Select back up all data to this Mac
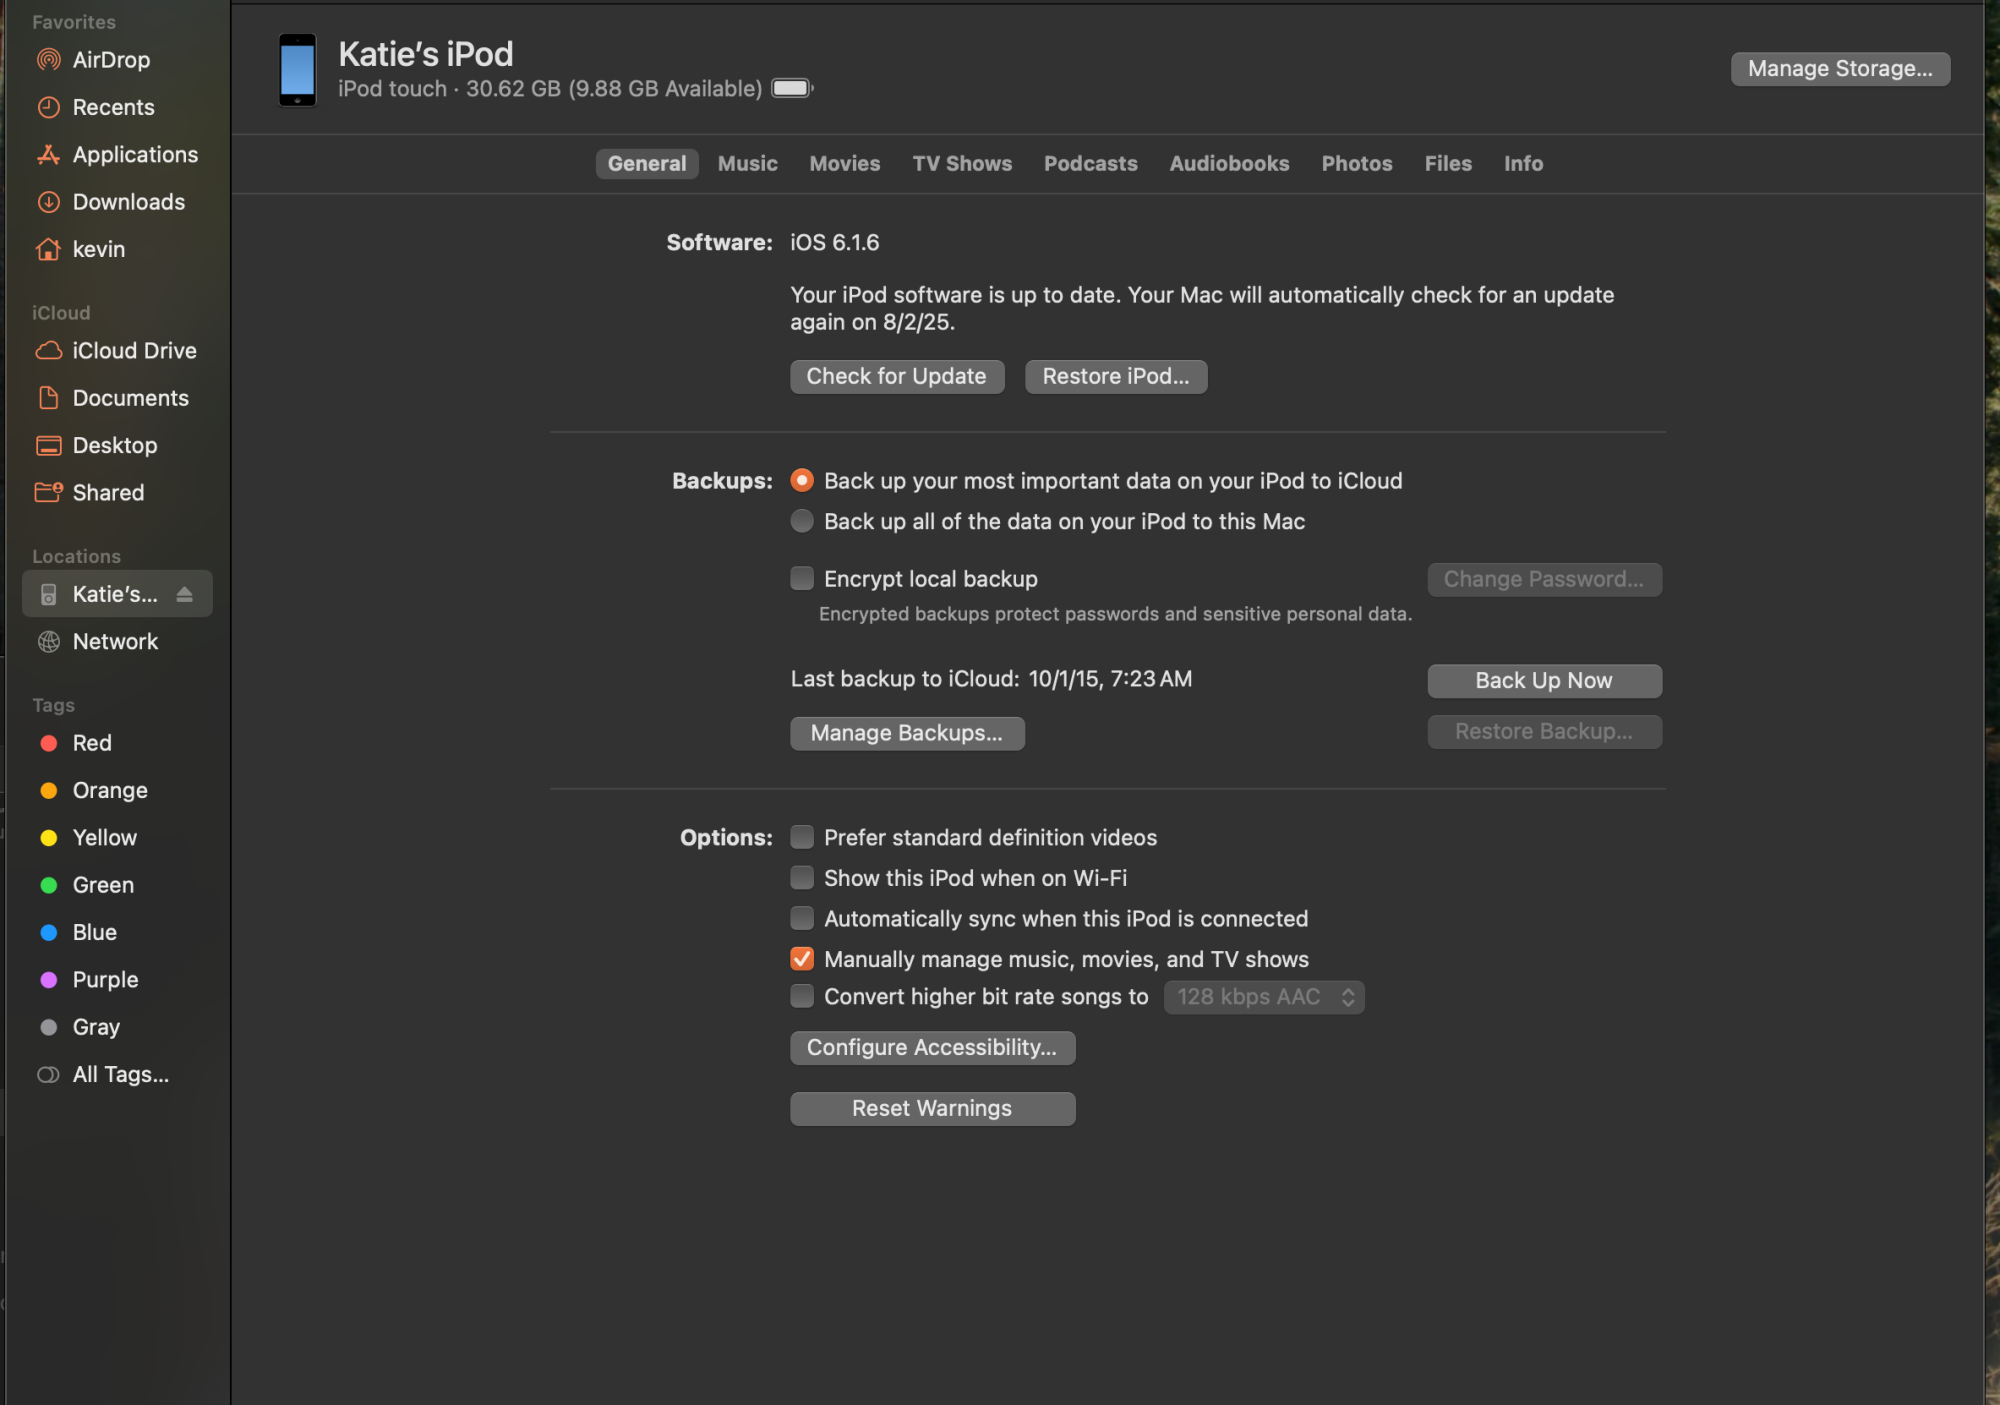Screen dimensions: 2000x1405 click(802, 521)
